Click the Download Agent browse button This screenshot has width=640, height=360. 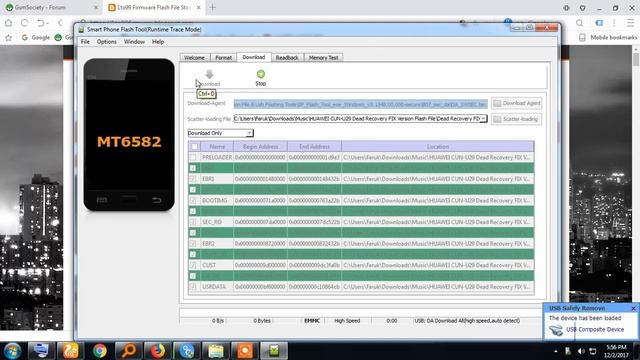coord(516,103)
